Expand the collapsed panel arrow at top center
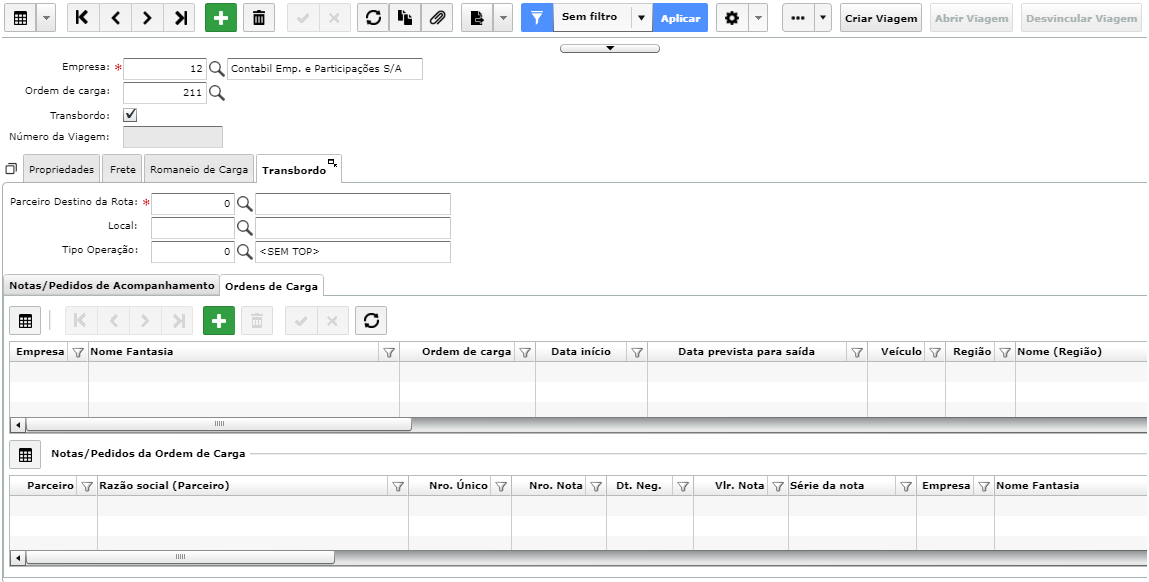1149x582 pixels. click(x=610, y=48)
